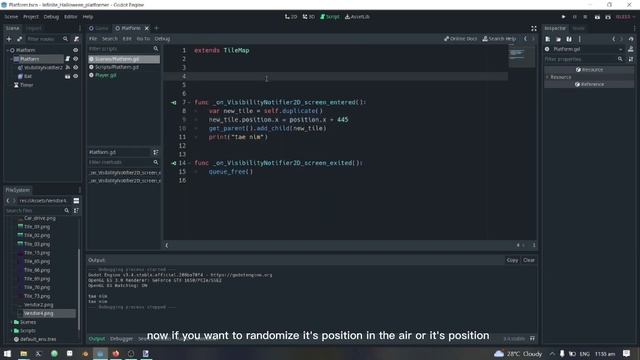Open the script editor File menu

click(x=93, y=39)
